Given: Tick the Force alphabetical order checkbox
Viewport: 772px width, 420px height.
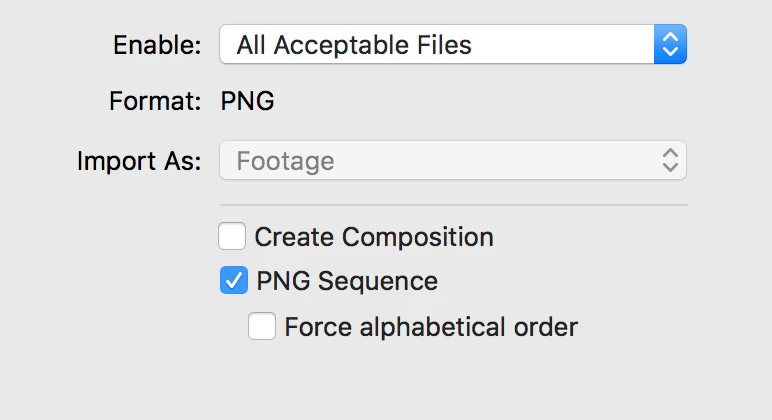Looking at the screenshot, I should click(x=262, y=326).
